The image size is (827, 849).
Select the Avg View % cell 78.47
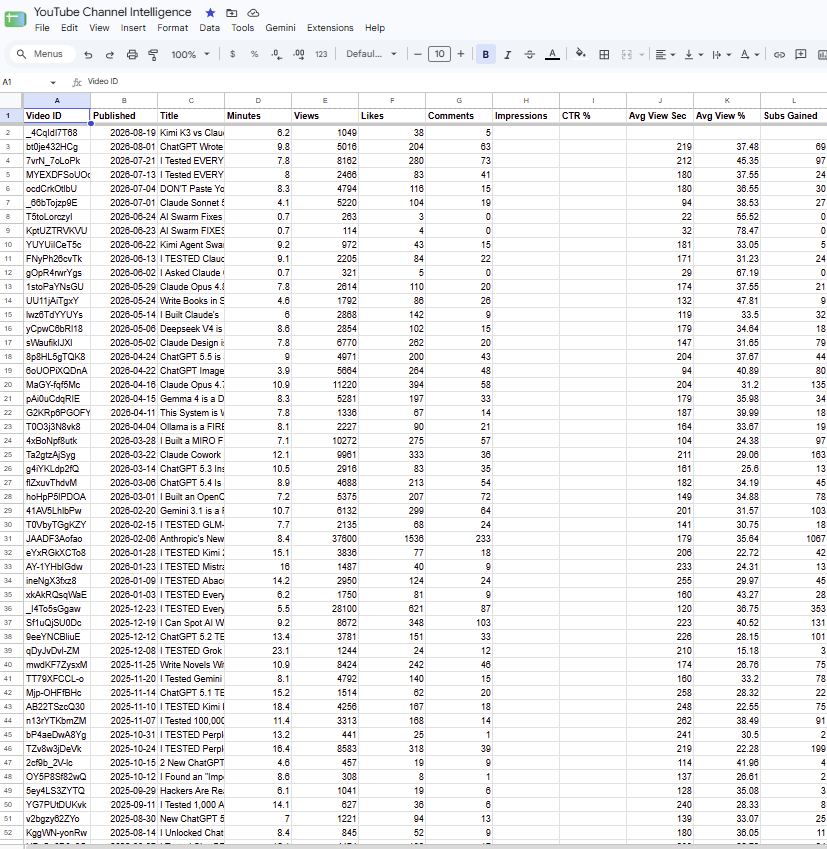727,231
